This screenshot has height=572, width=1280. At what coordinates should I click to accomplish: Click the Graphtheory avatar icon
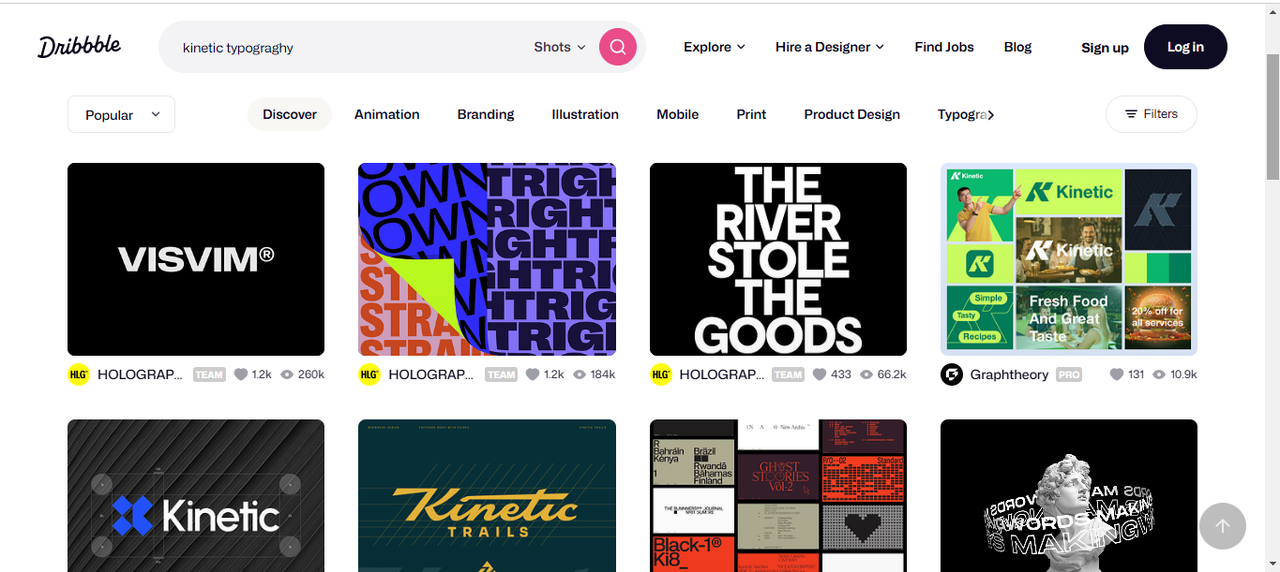[952, 374]
